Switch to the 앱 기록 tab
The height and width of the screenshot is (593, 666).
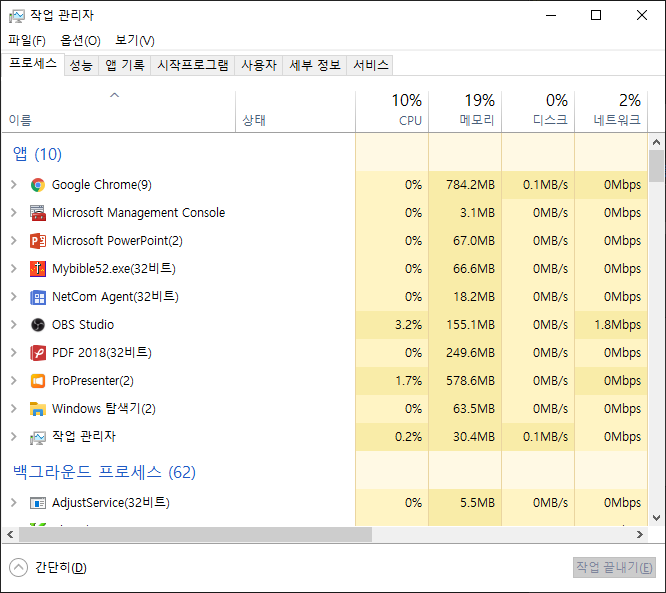click(x=124, y=65)
